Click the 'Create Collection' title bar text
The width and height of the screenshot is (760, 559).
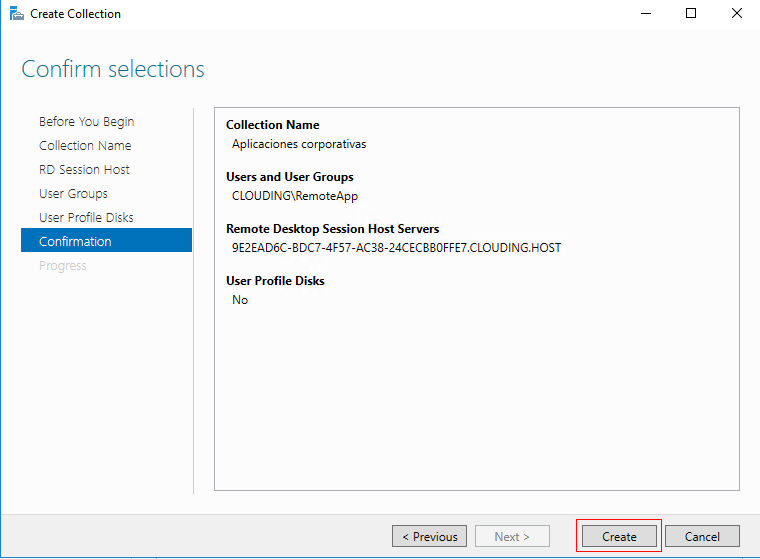(x=76, y=14)
